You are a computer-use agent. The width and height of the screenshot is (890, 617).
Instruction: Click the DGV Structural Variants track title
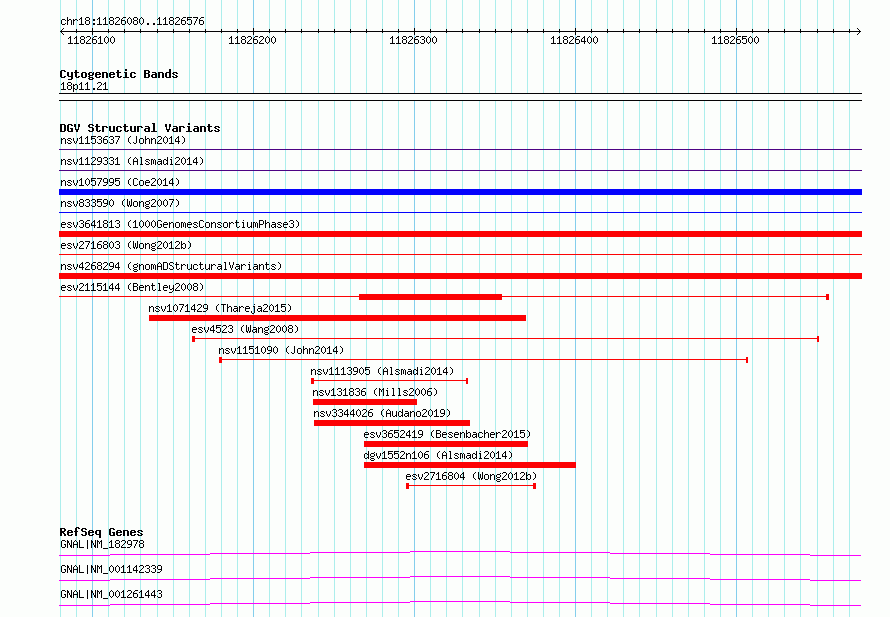pos(140,128)
